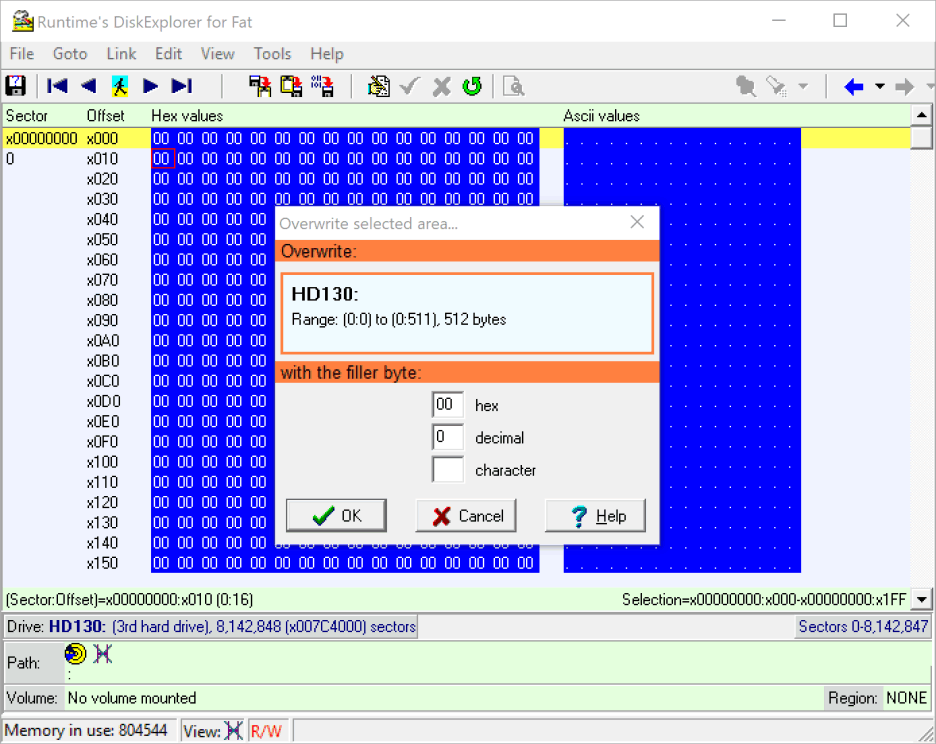936x744 pixels.
Task: Jump to last sector with skip-forward arrow
Action: 181,86
